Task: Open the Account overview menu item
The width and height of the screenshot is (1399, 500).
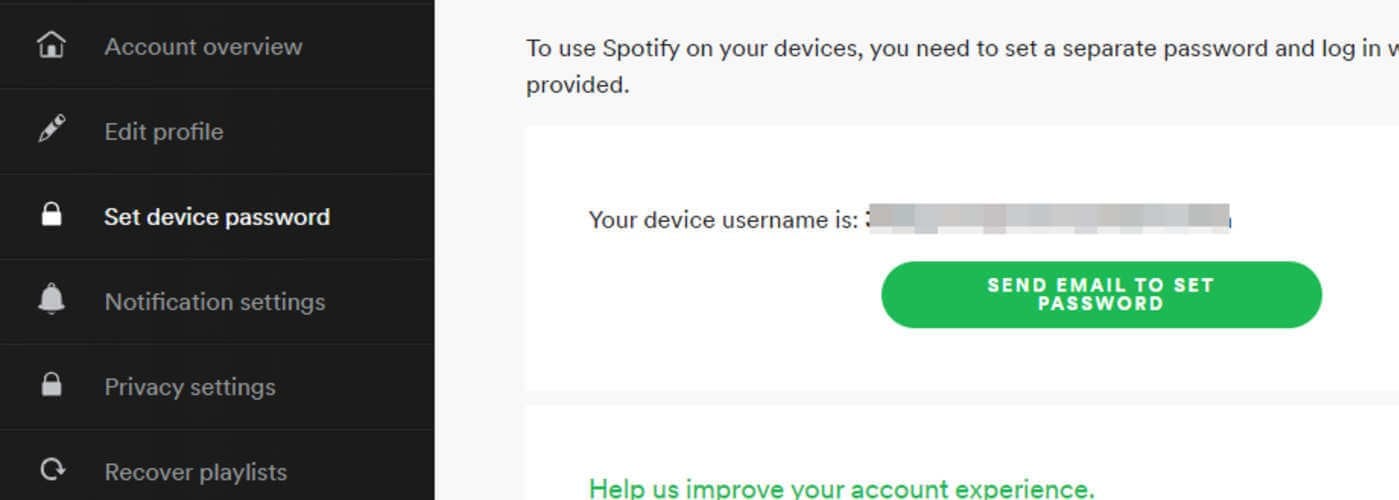Action: pos(203,47)
